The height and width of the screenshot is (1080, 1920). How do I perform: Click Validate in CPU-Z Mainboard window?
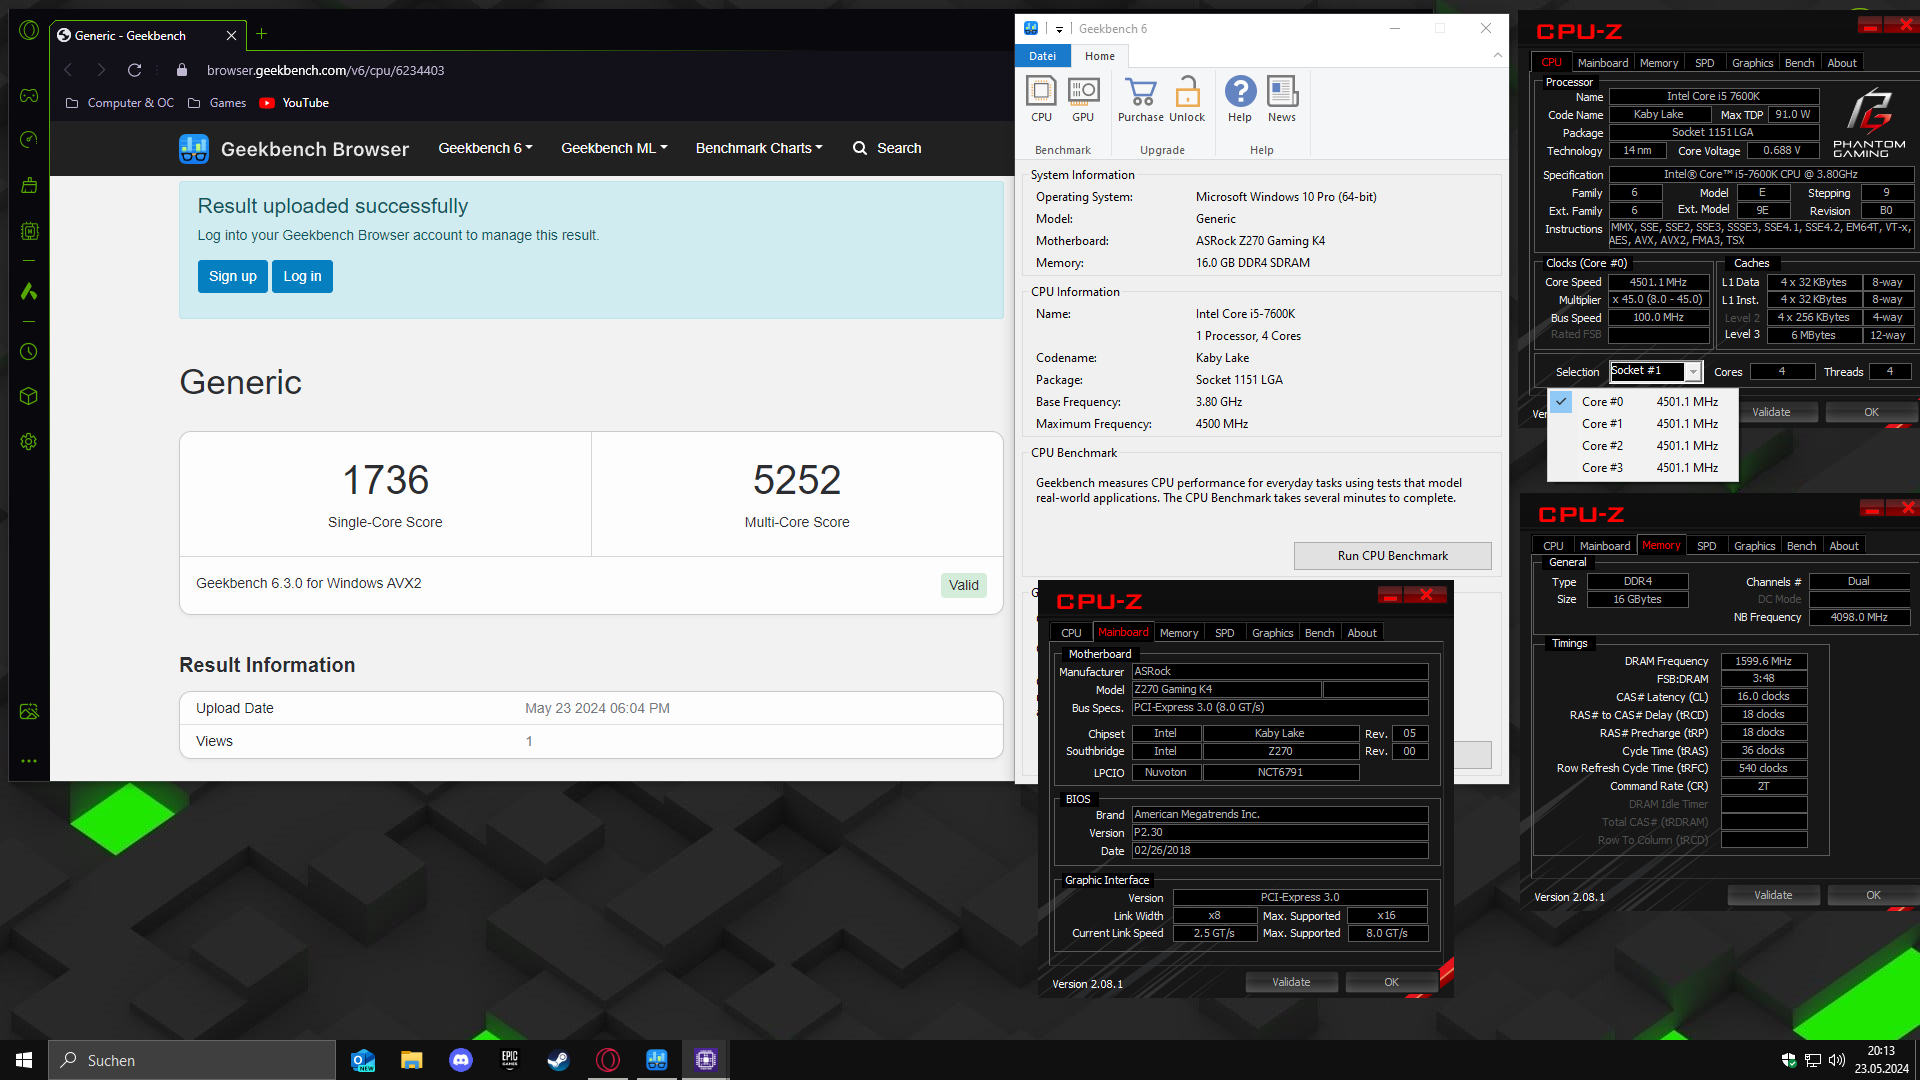1291,982
